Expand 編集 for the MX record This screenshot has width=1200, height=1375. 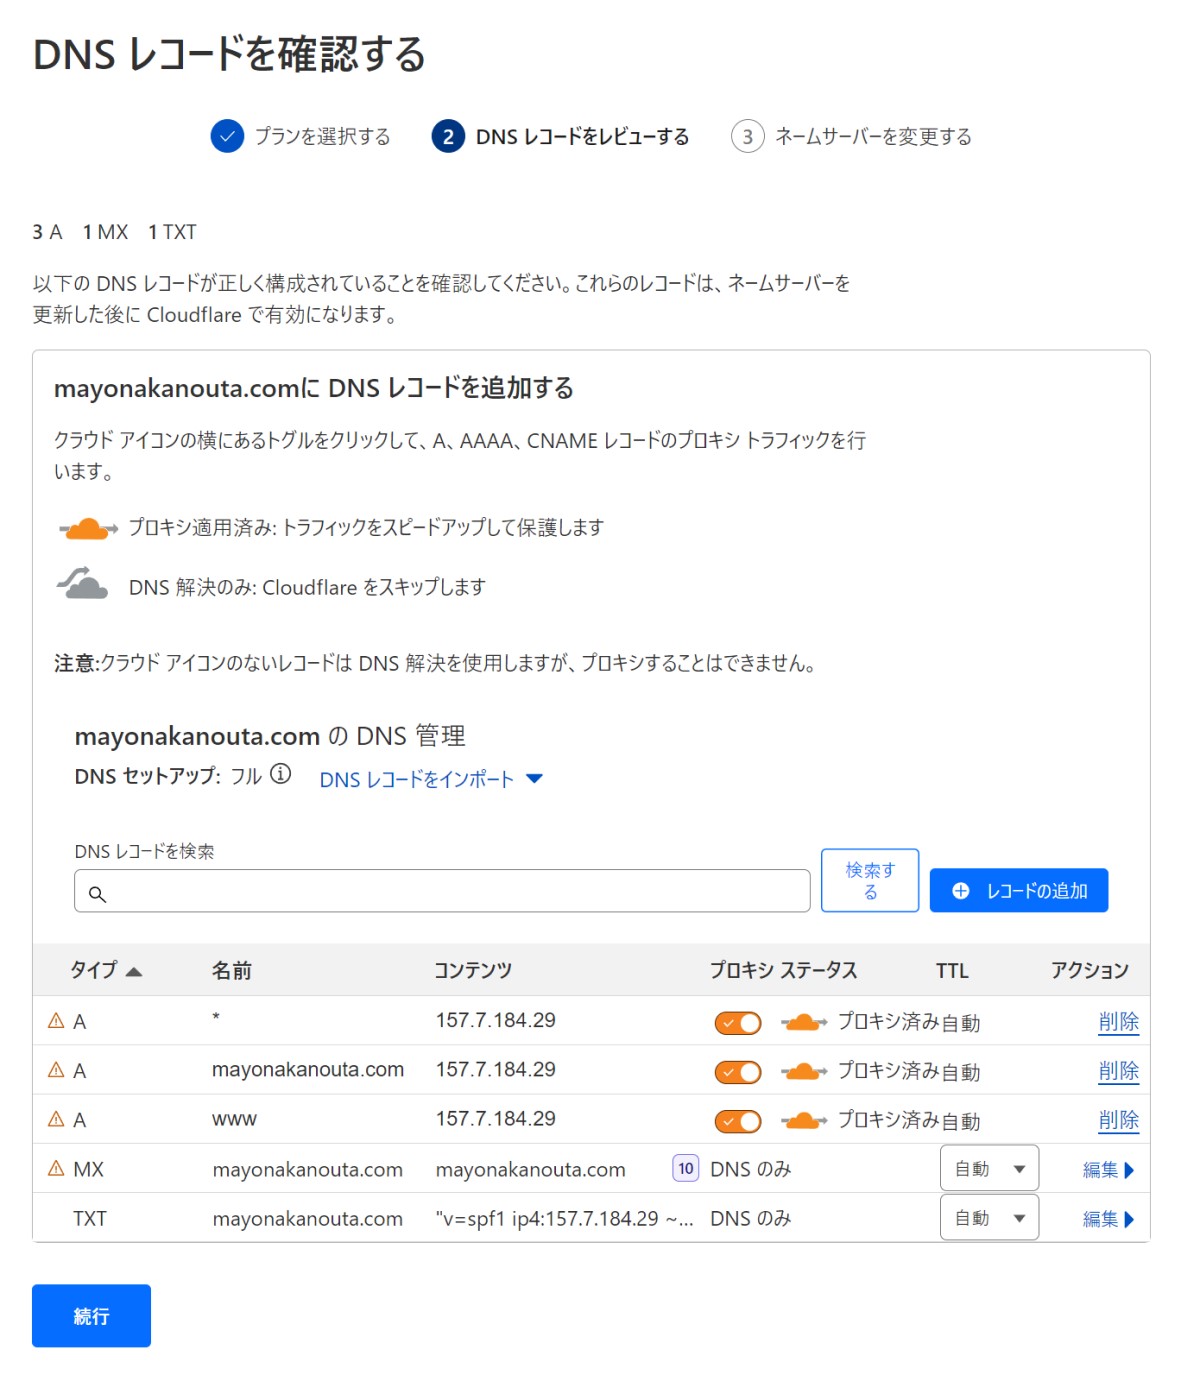[x=1108, y=1169]
